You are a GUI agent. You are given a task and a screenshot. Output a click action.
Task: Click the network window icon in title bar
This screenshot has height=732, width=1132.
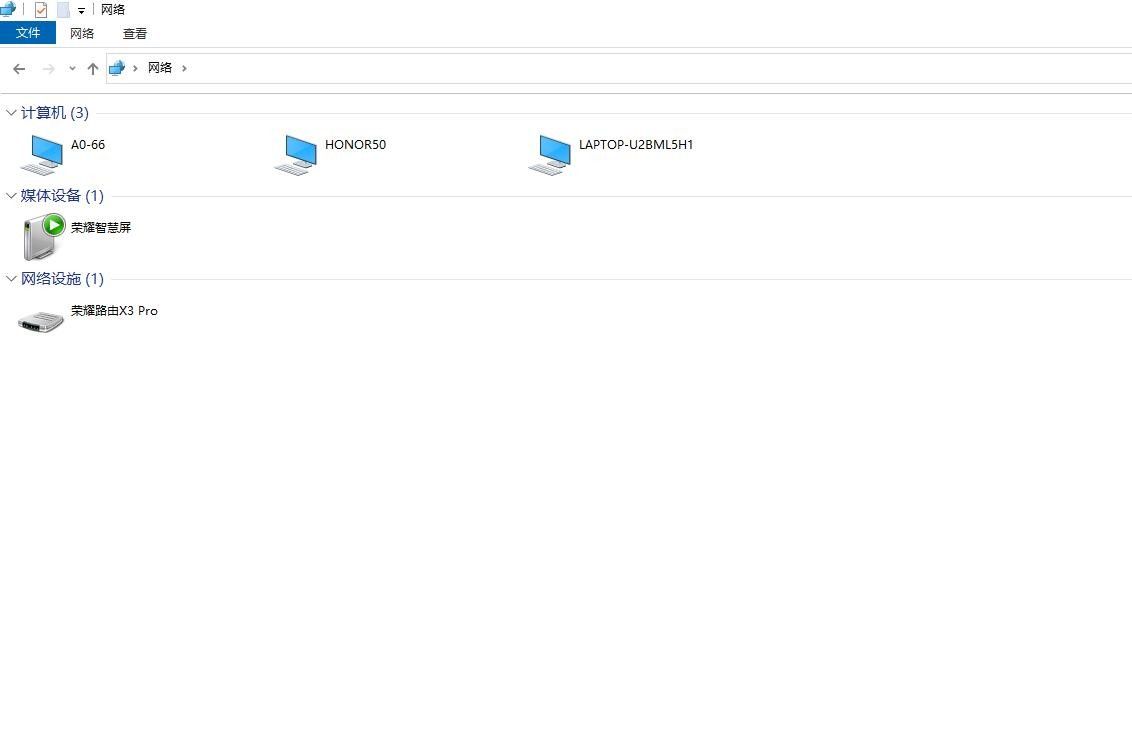pos(8,9)
